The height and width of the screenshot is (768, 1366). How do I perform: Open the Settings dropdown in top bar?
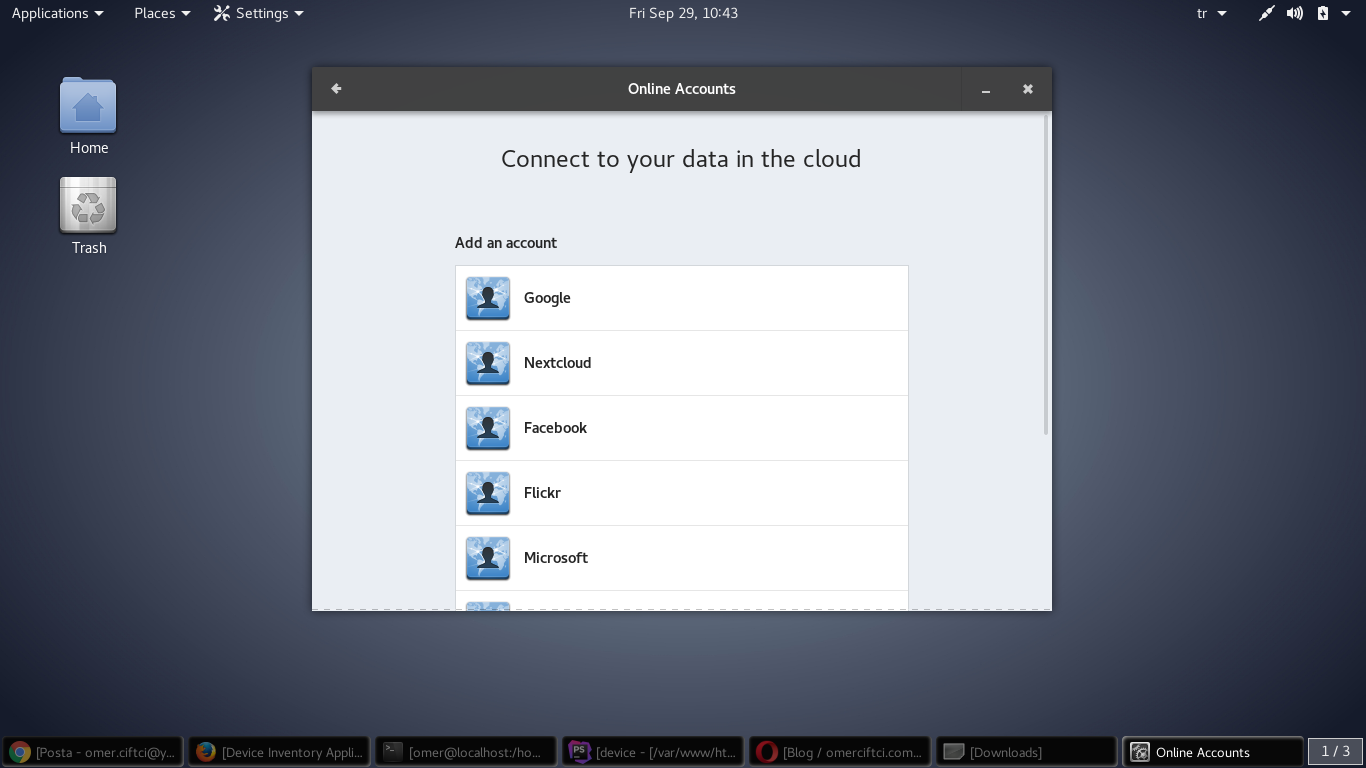[259, 13]
